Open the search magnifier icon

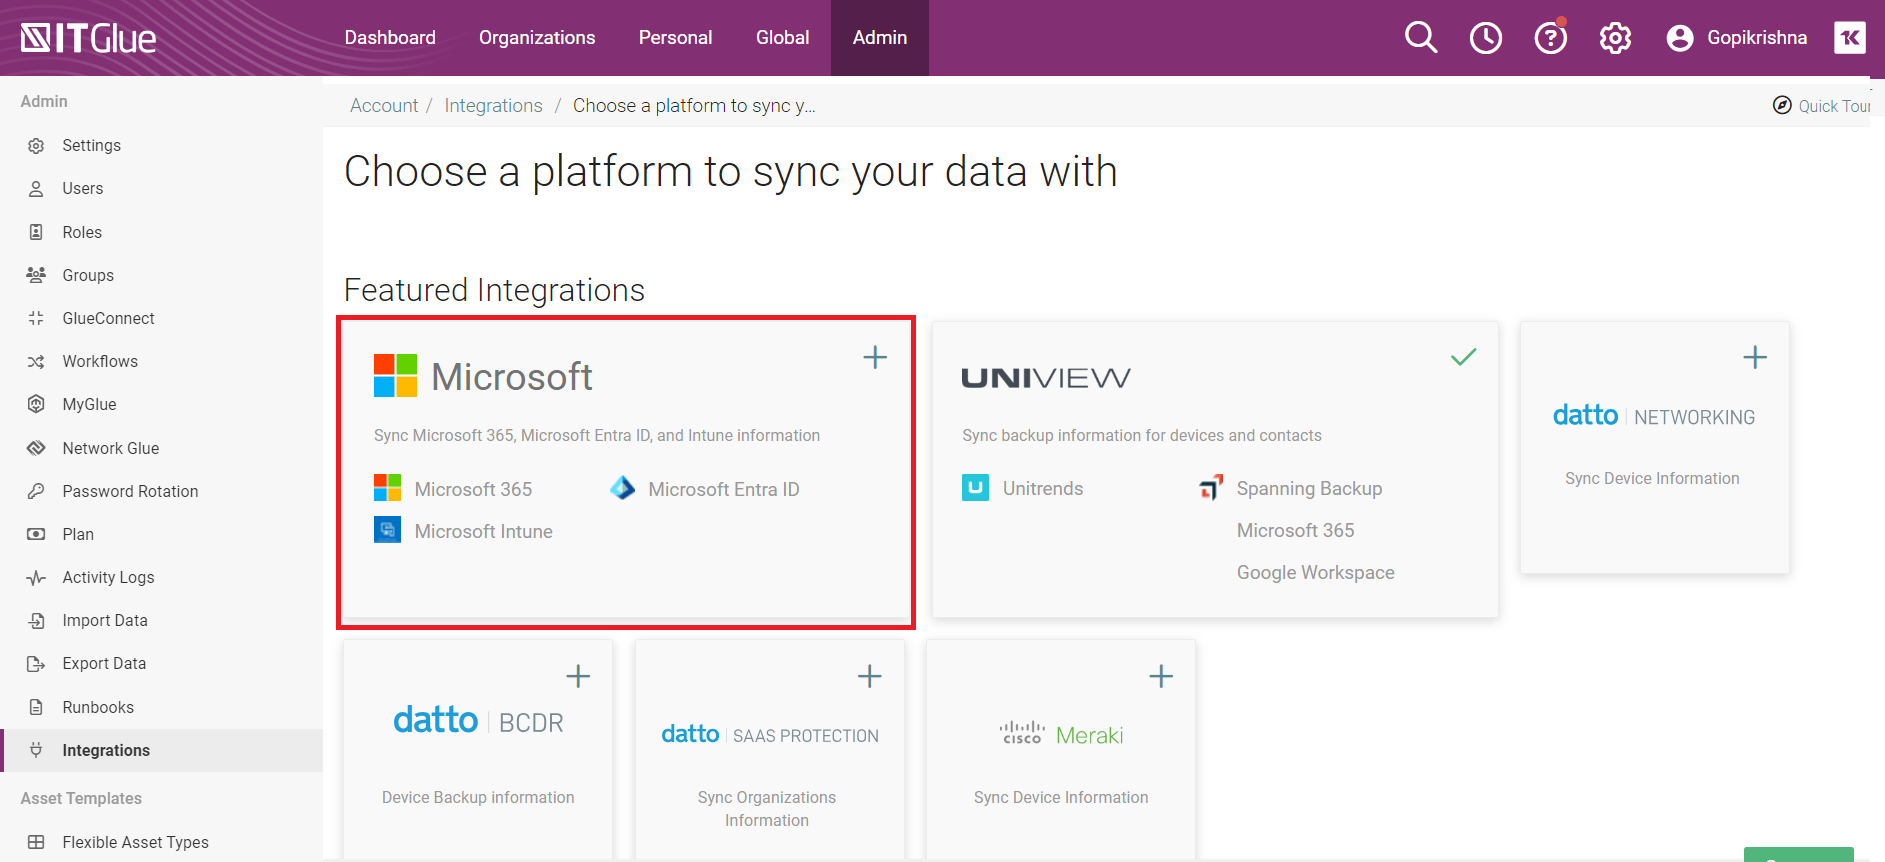[1420, 38]
